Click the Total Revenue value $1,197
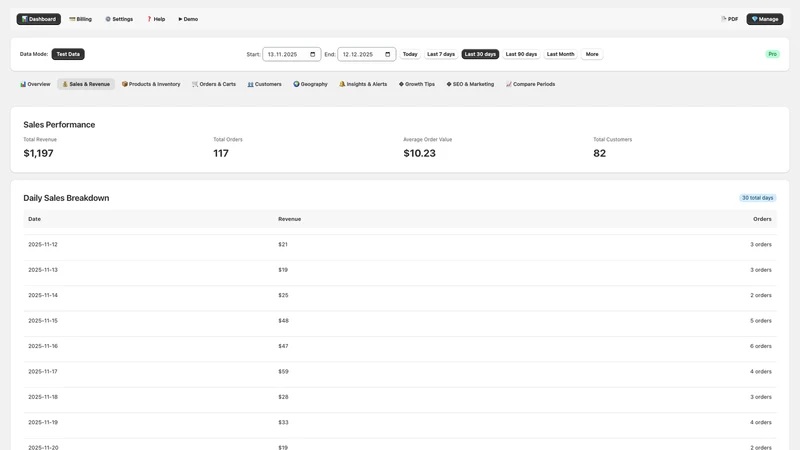Screen dimensions: 800x450 38,153
